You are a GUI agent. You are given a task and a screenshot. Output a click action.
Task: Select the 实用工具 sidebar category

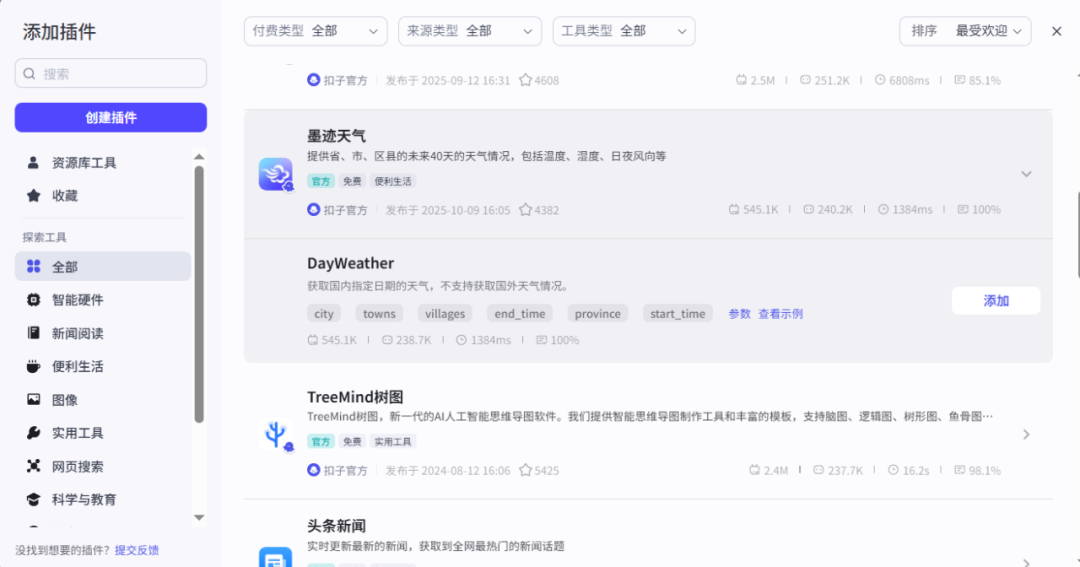pyautogui.click(x=103, y=433)
